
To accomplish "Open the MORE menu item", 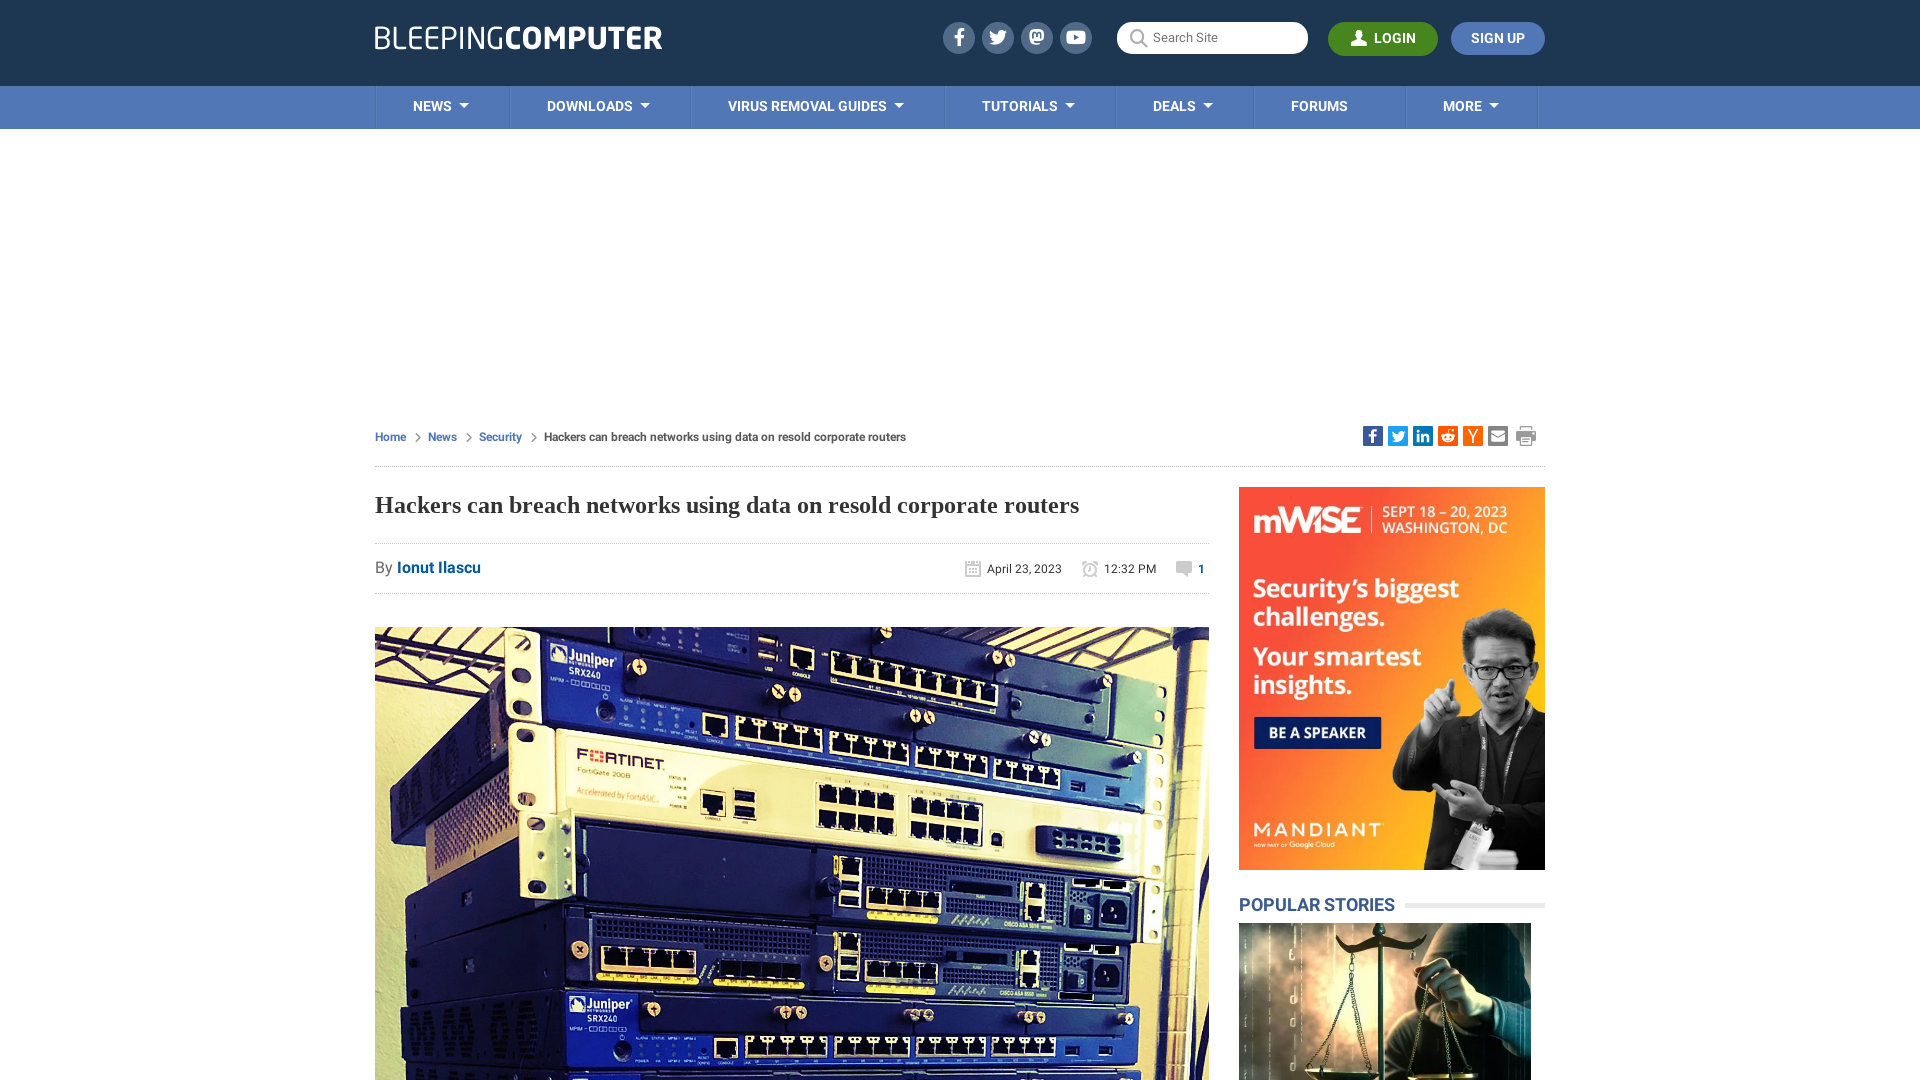I will point(1470,105).
